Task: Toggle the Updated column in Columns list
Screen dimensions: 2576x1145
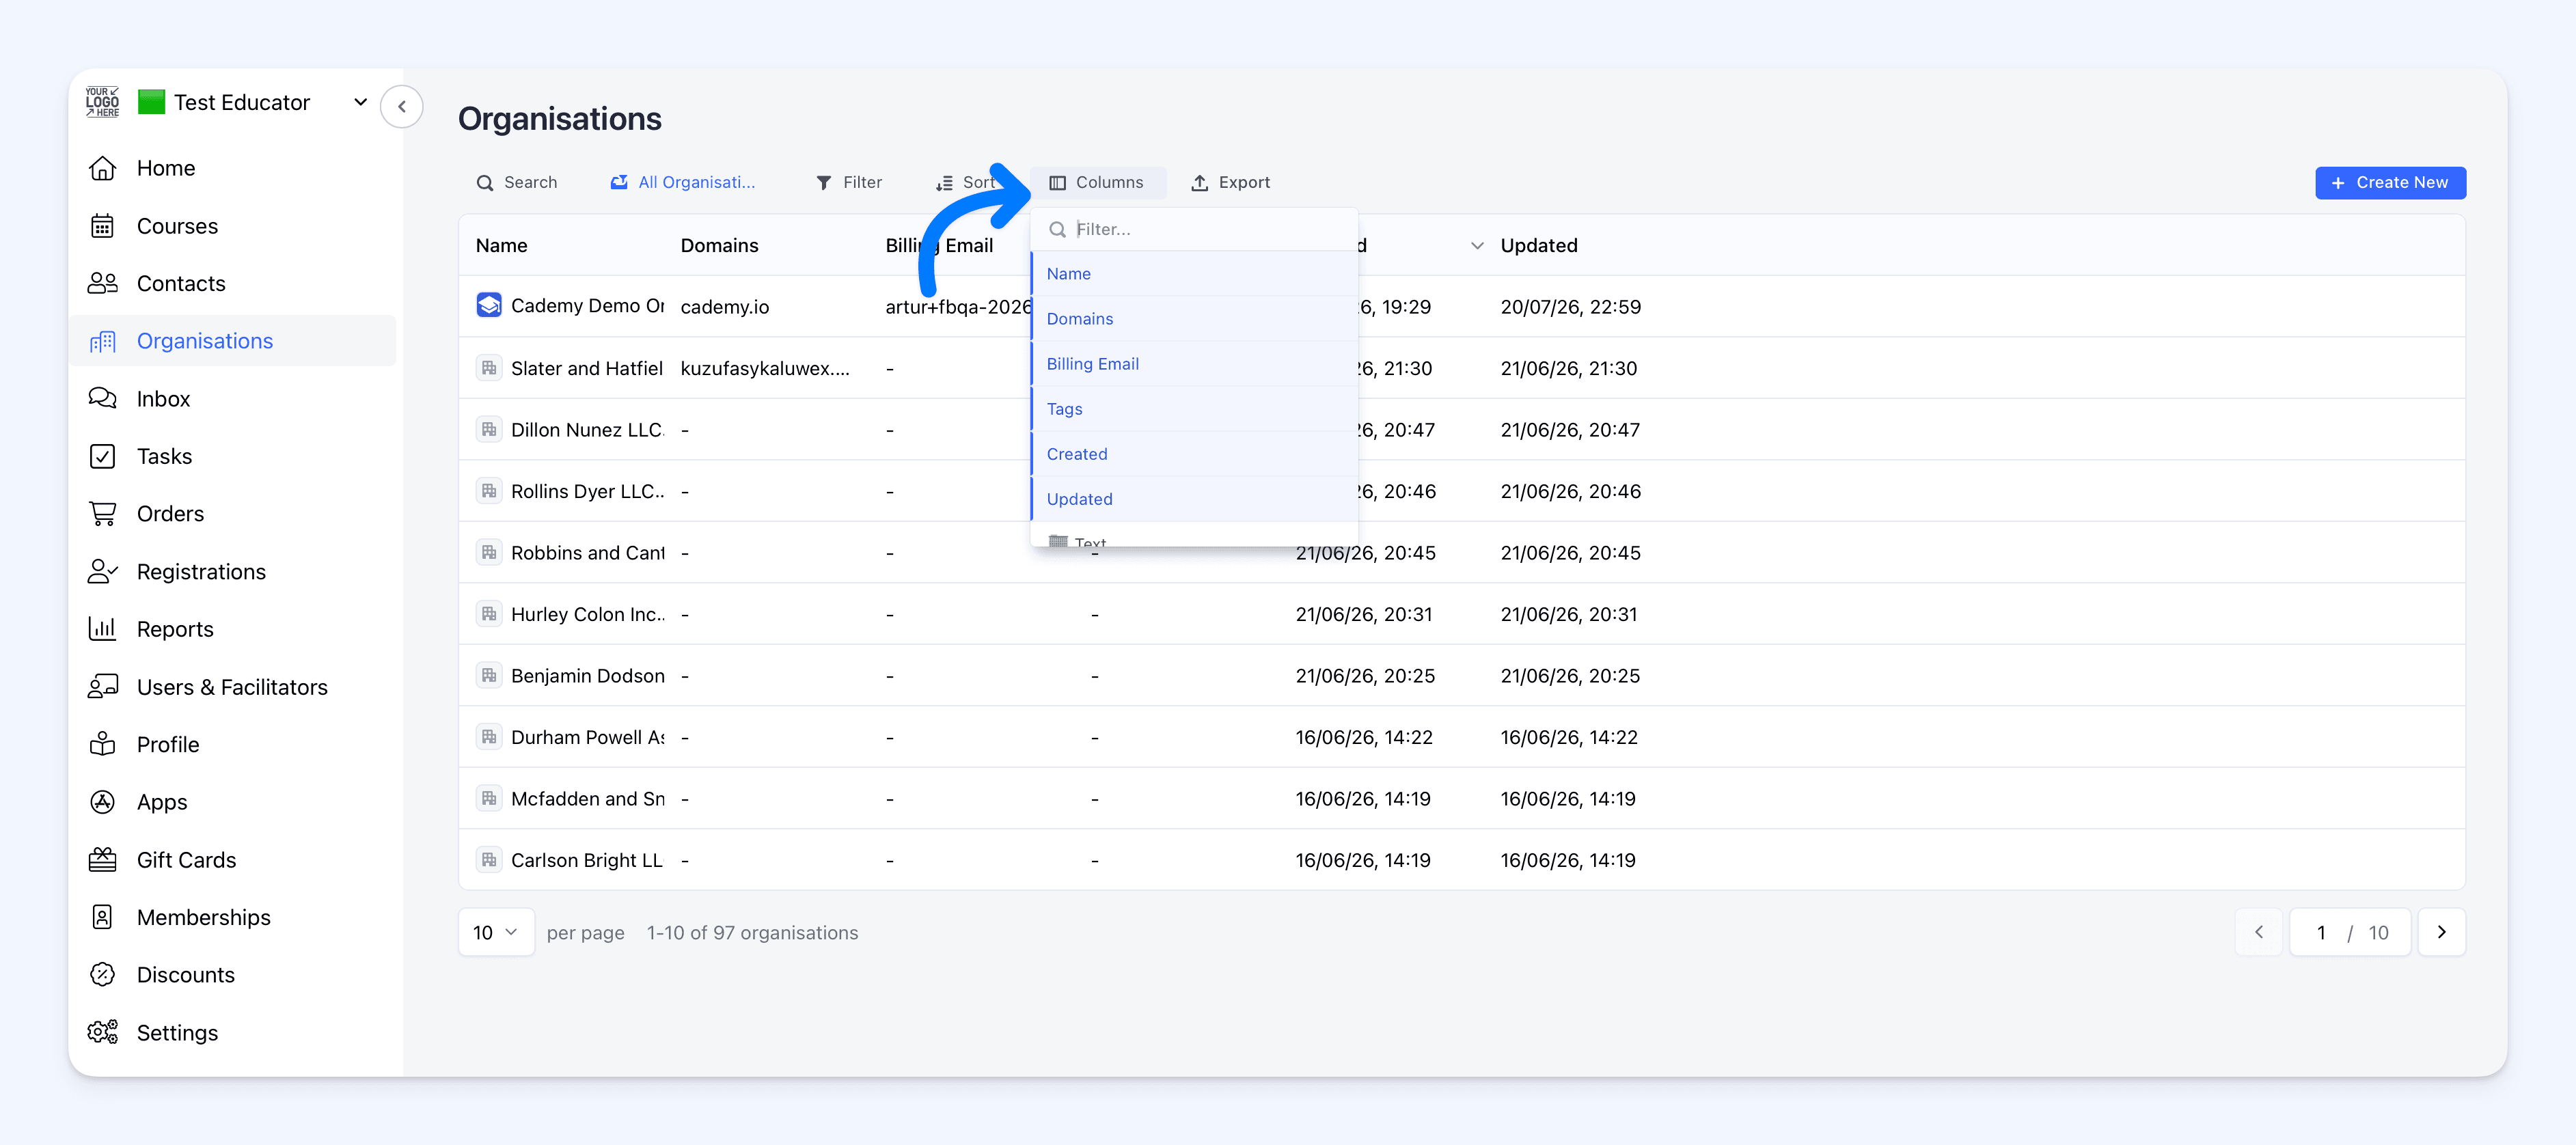Action: tap(1194, 499)
